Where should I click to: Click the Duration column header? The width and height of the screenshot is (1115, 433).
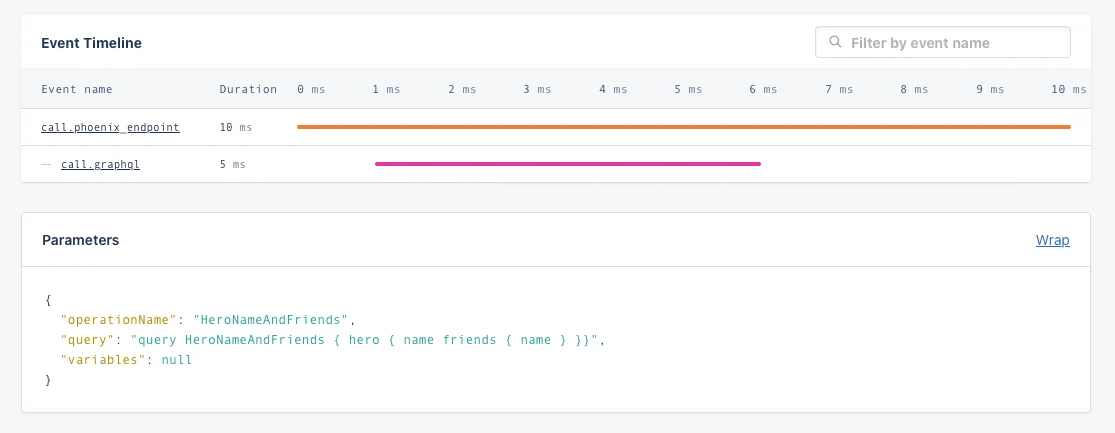pyautogui.click(x=248, y=90)
